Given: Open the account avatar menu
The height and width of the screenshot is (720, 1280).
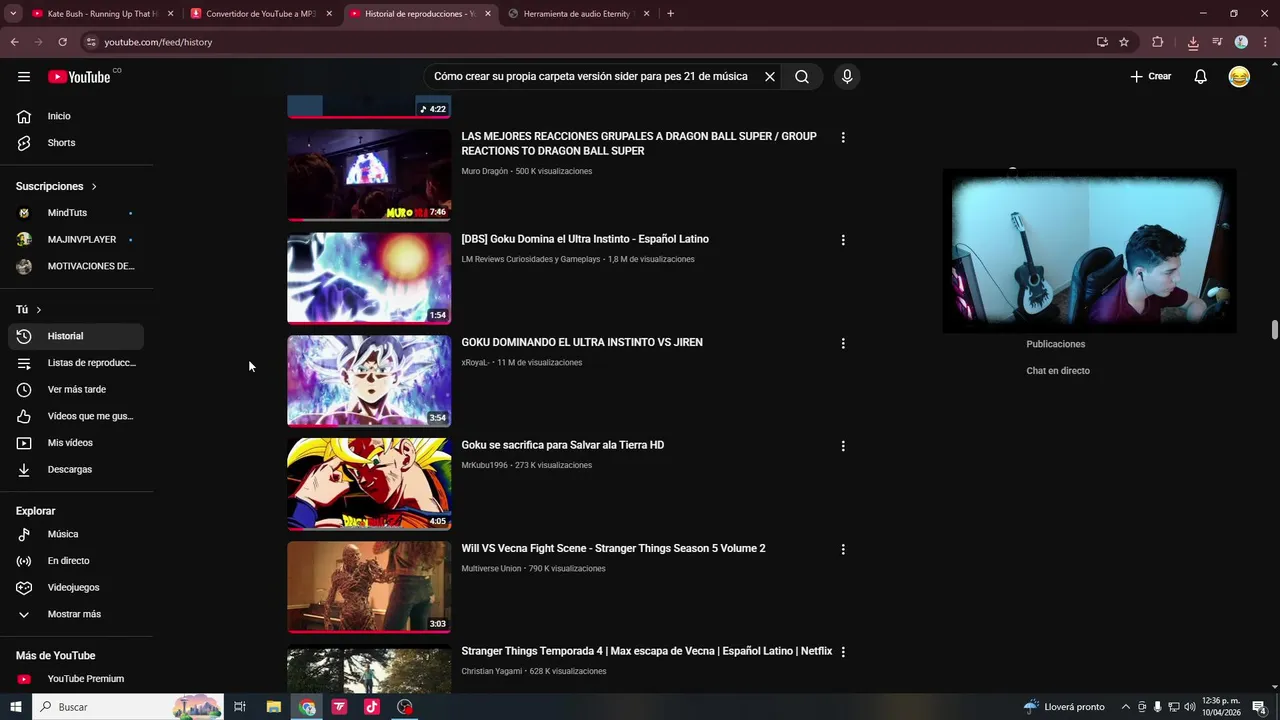Looking at the screenshot, I should tap(1239, 77).
